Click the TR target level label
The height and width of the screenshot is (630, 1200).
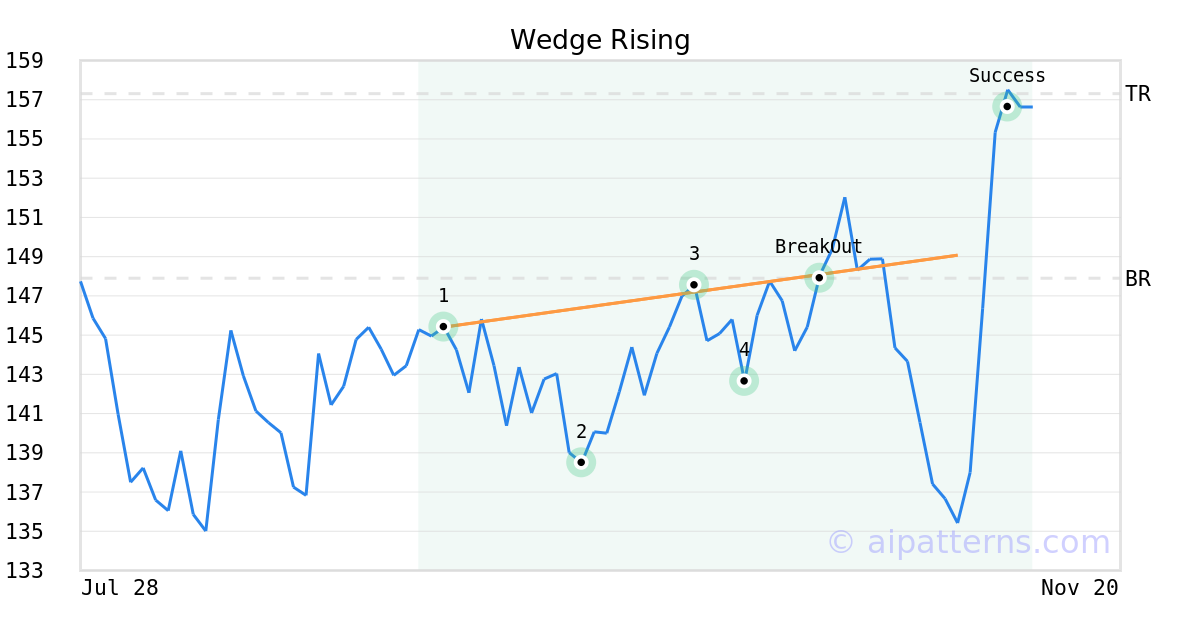click(1138, 94)
